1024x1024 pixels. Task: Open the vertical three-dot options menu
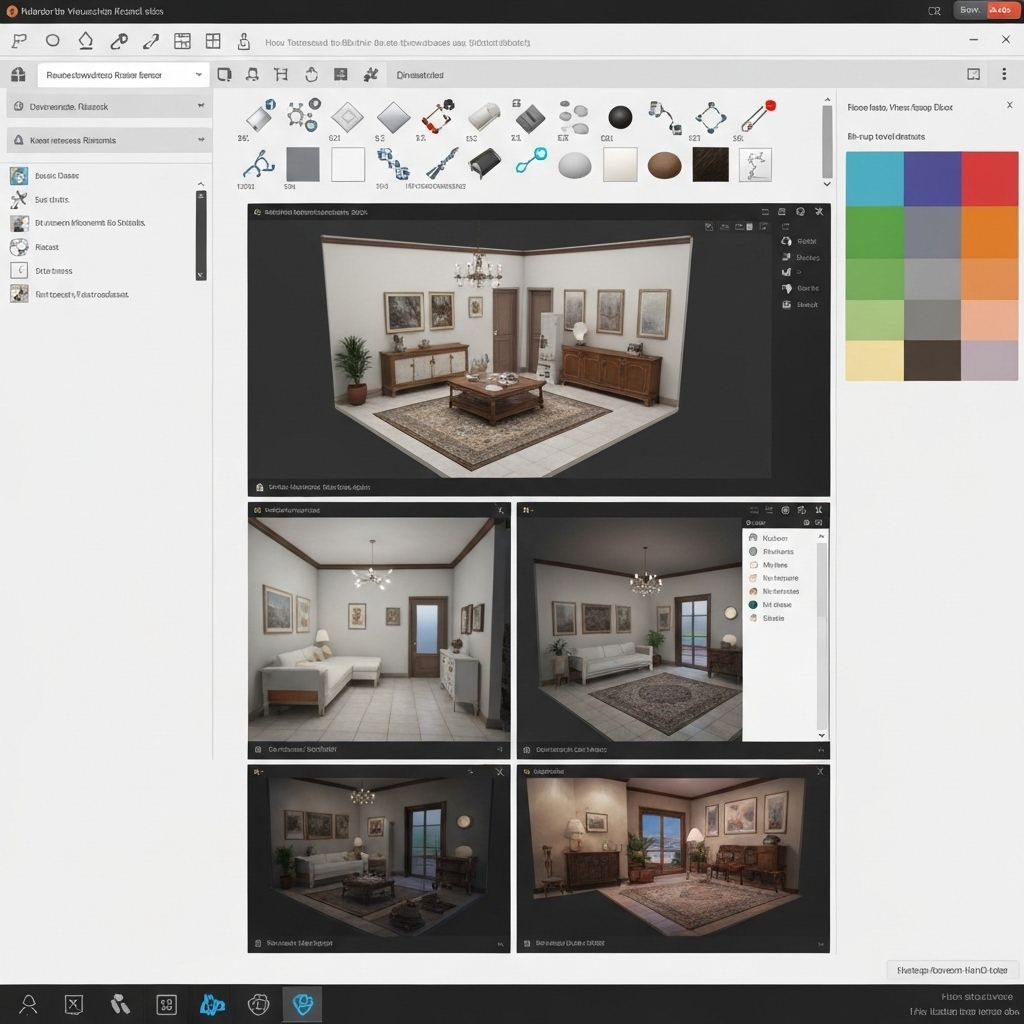[x=1004, y=75]
